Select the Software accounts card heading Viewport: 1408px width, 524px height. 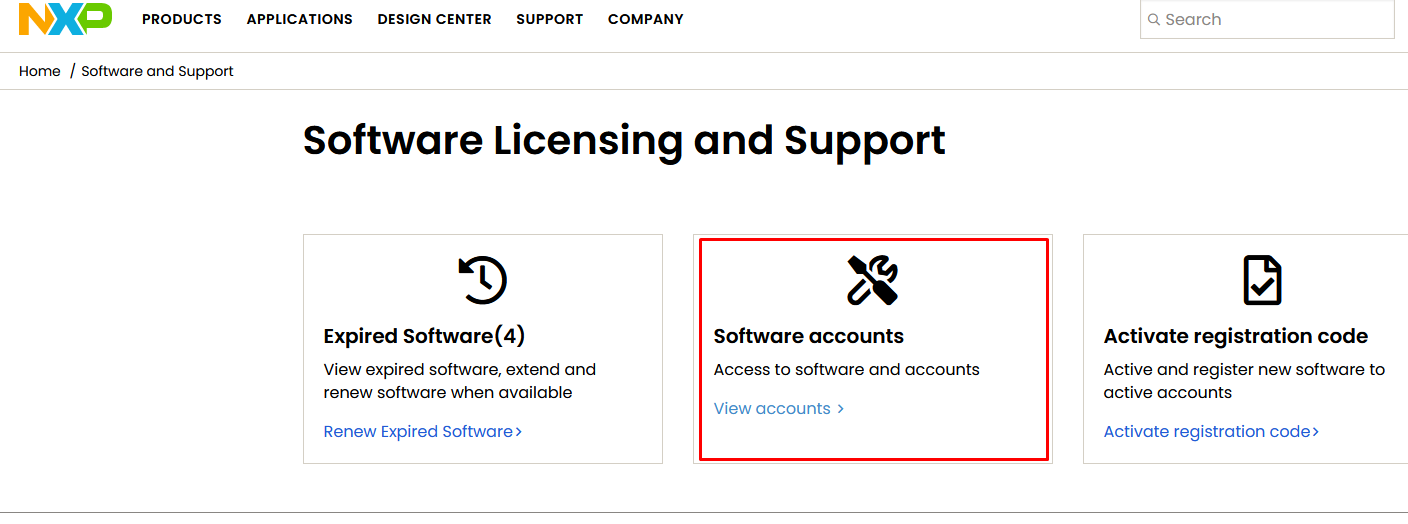point(809,336)
